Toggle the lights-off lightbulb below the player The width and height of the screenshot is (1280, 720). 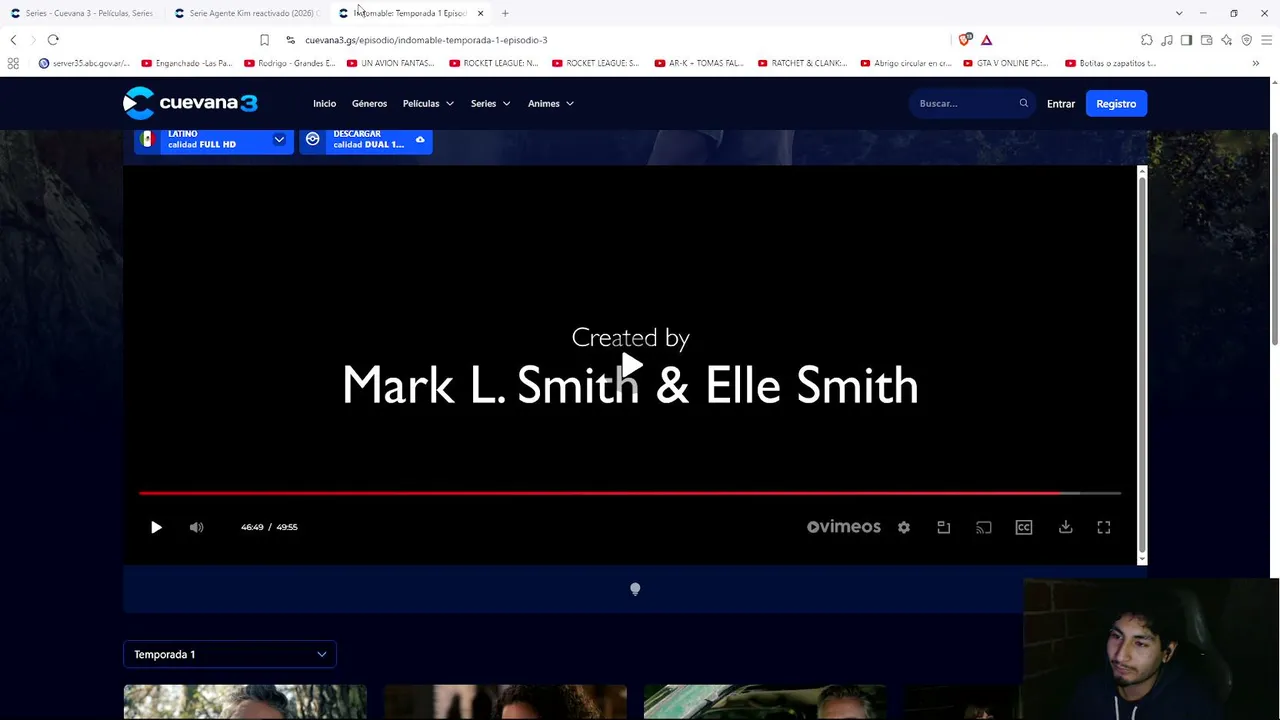point(635,589)
